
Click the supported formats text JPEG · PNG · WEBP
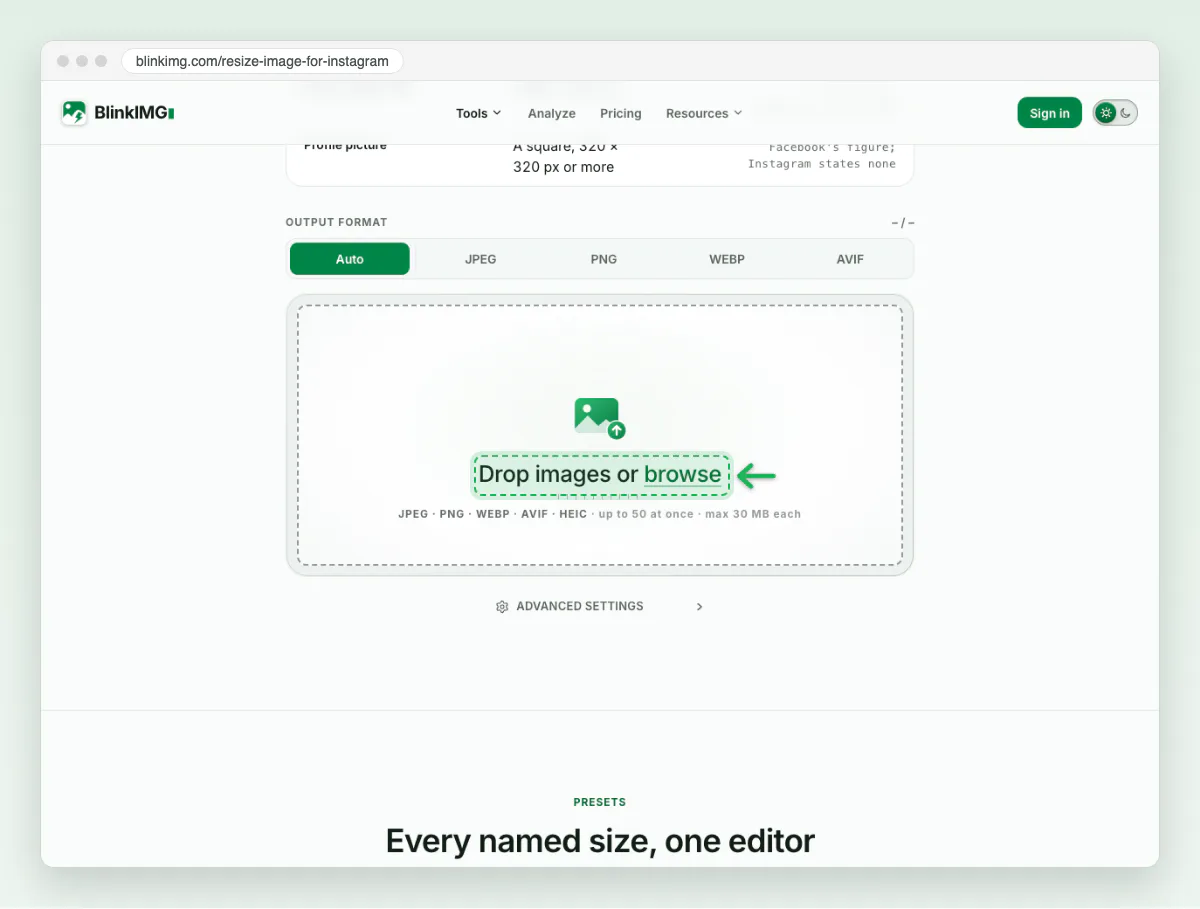click(454, 514)
